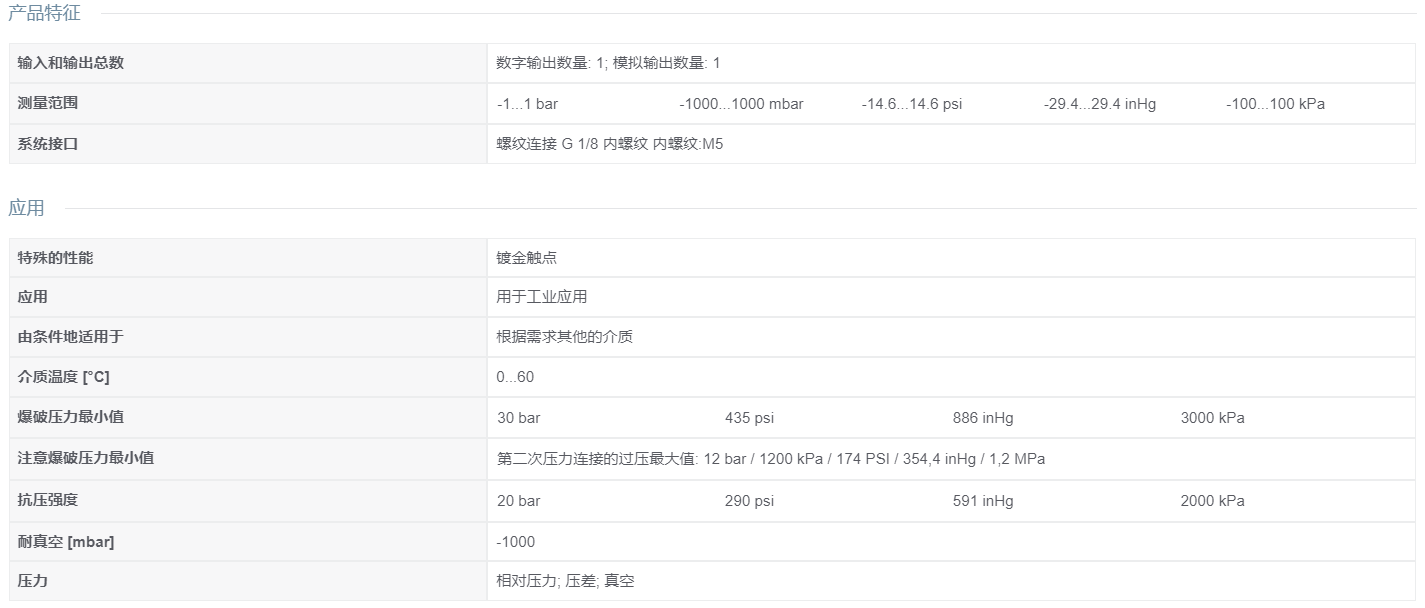
Task: Select the 886 inHg value
Action: 983,418
